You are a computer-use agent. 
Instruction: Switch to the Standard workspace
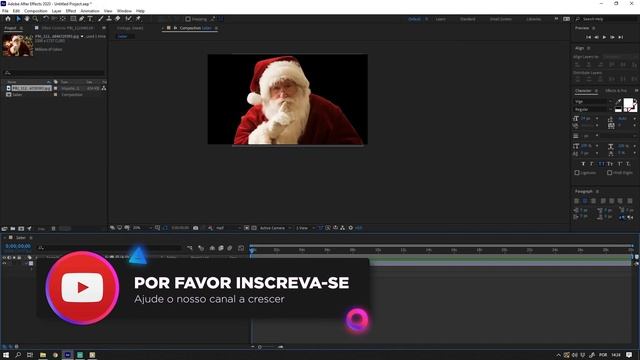pos(467,19)
